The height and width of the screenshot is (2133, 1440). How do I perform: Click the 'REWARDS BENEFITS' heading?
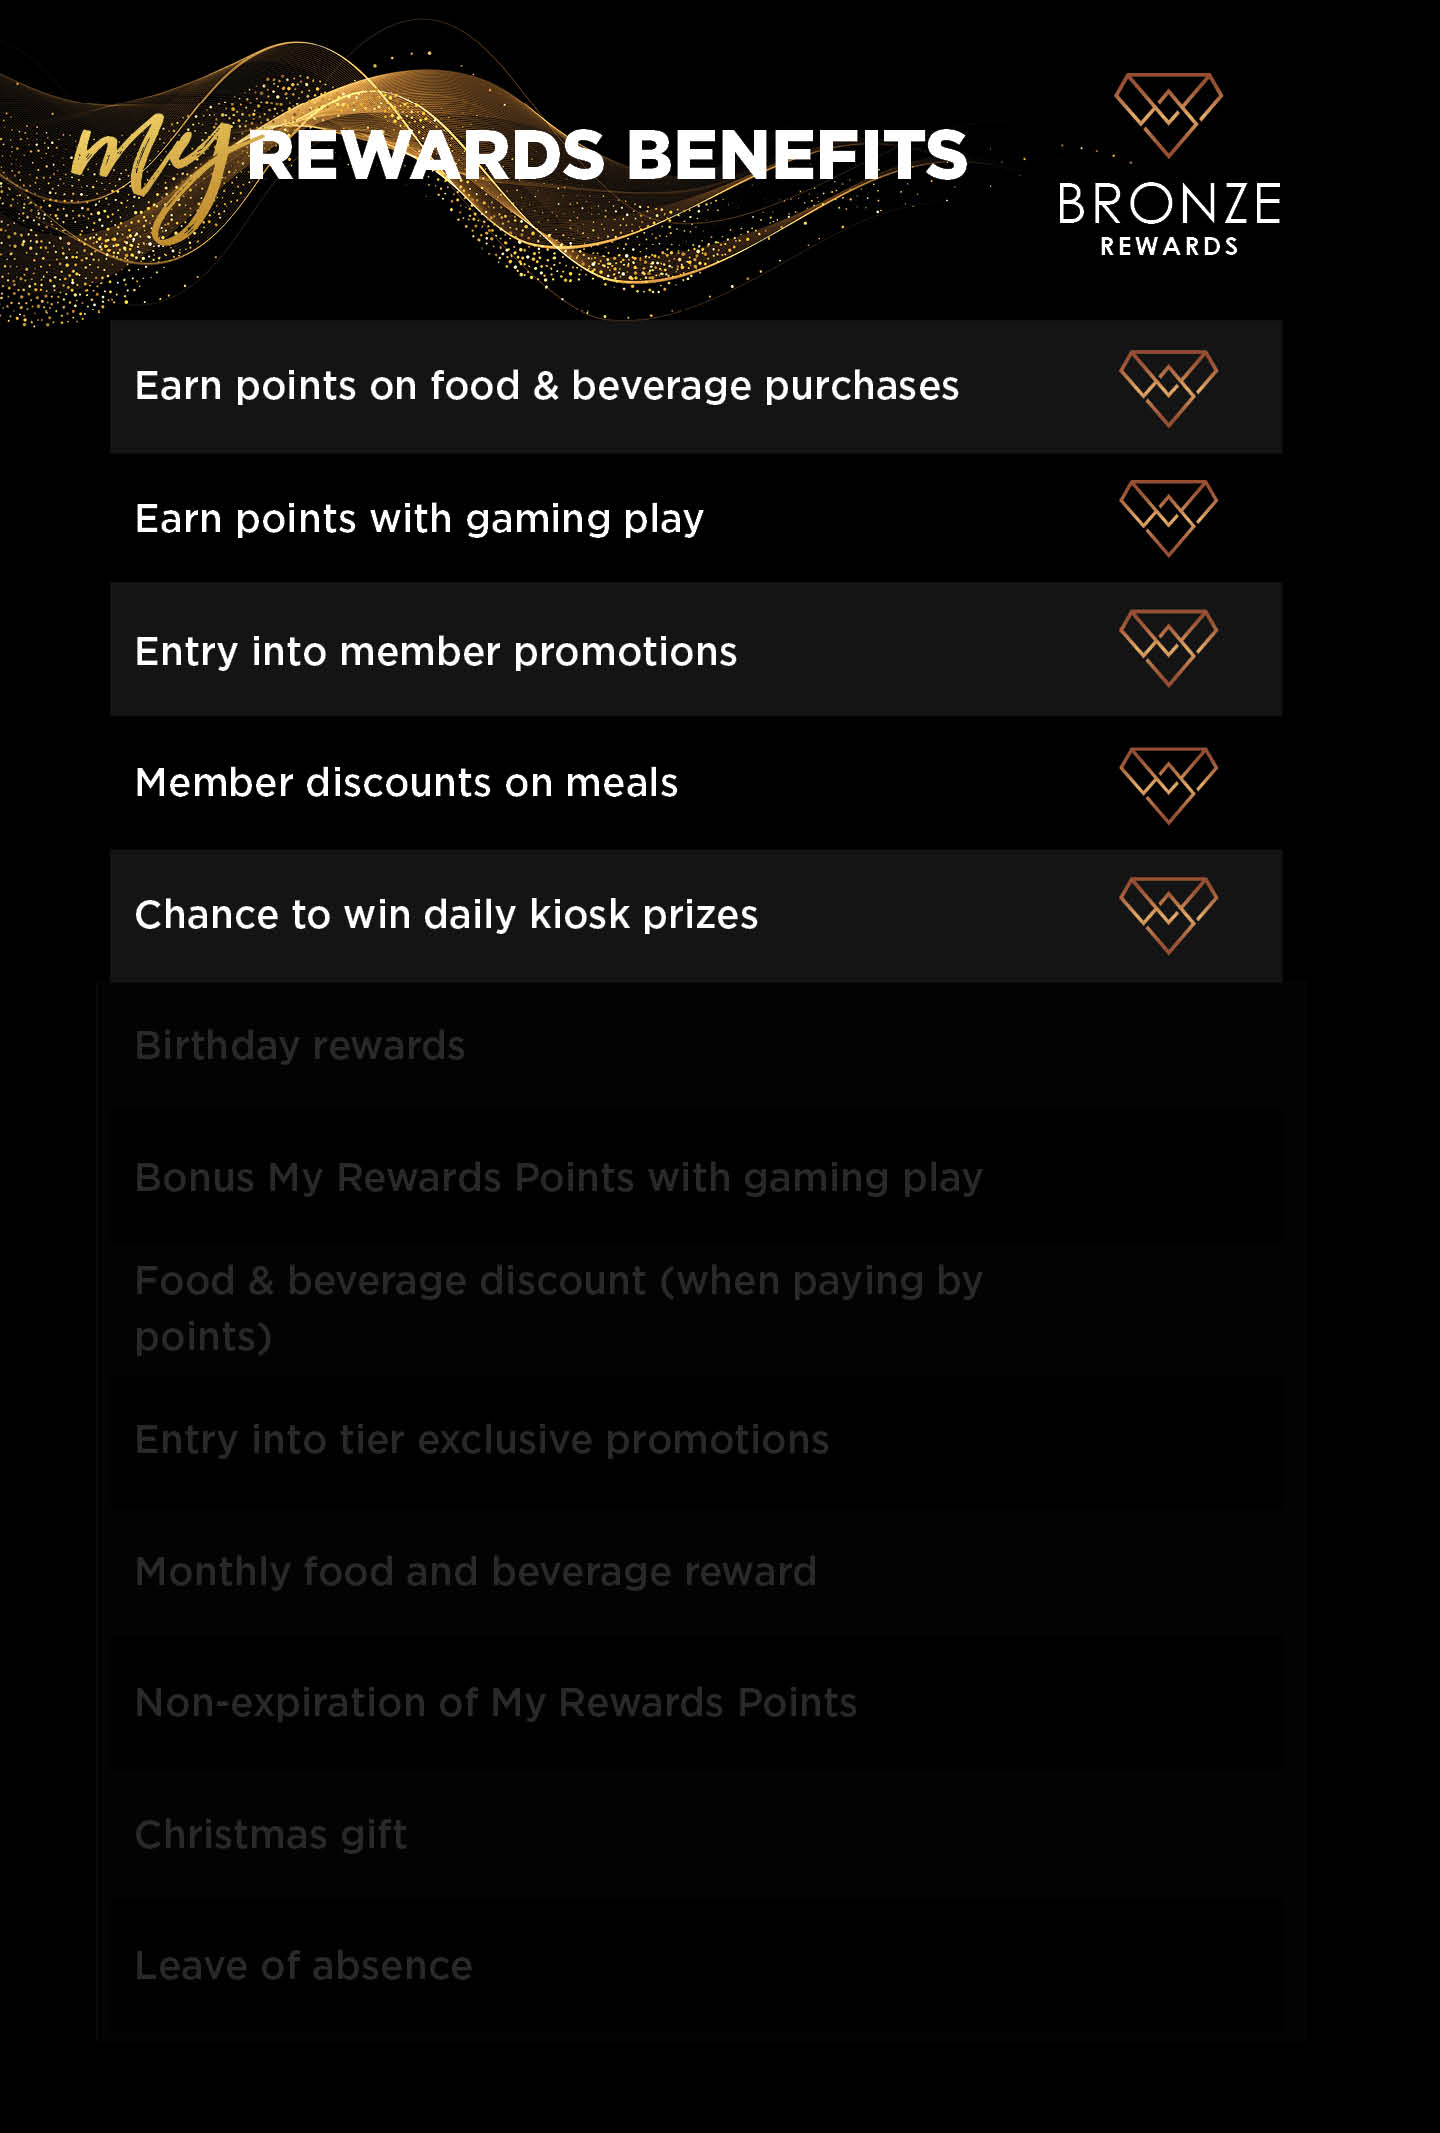pyautogui.click(x=607, y=156)
